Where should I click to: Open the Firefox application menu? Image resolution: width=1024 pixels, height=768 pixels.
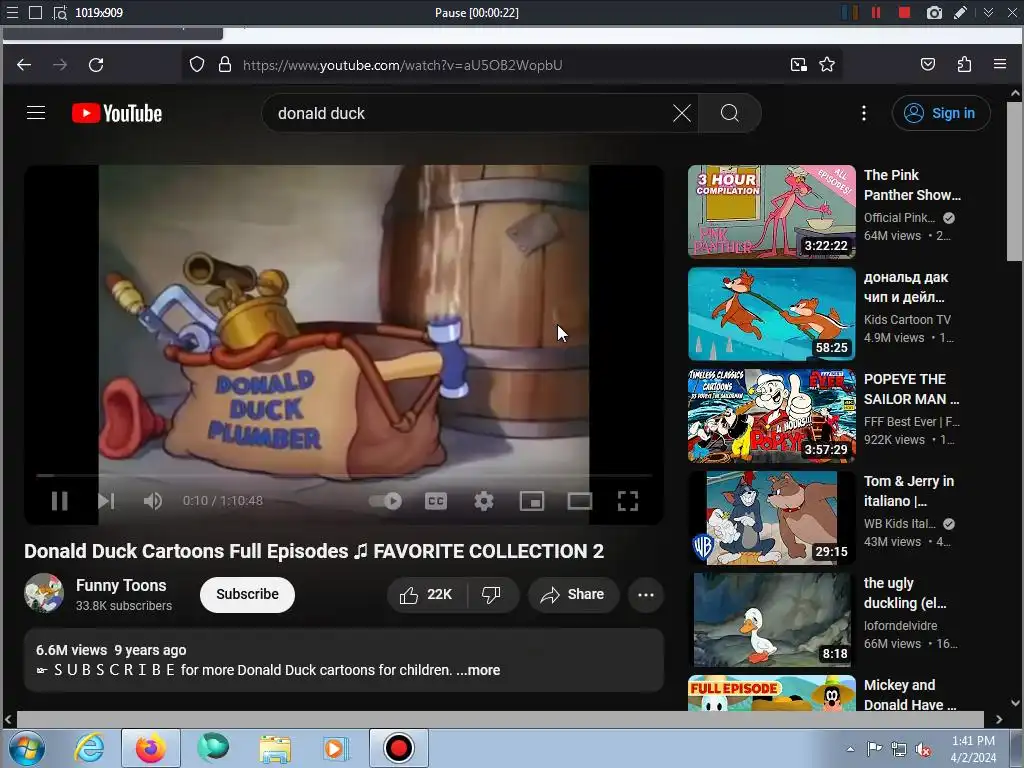(x=1000, y=65)
